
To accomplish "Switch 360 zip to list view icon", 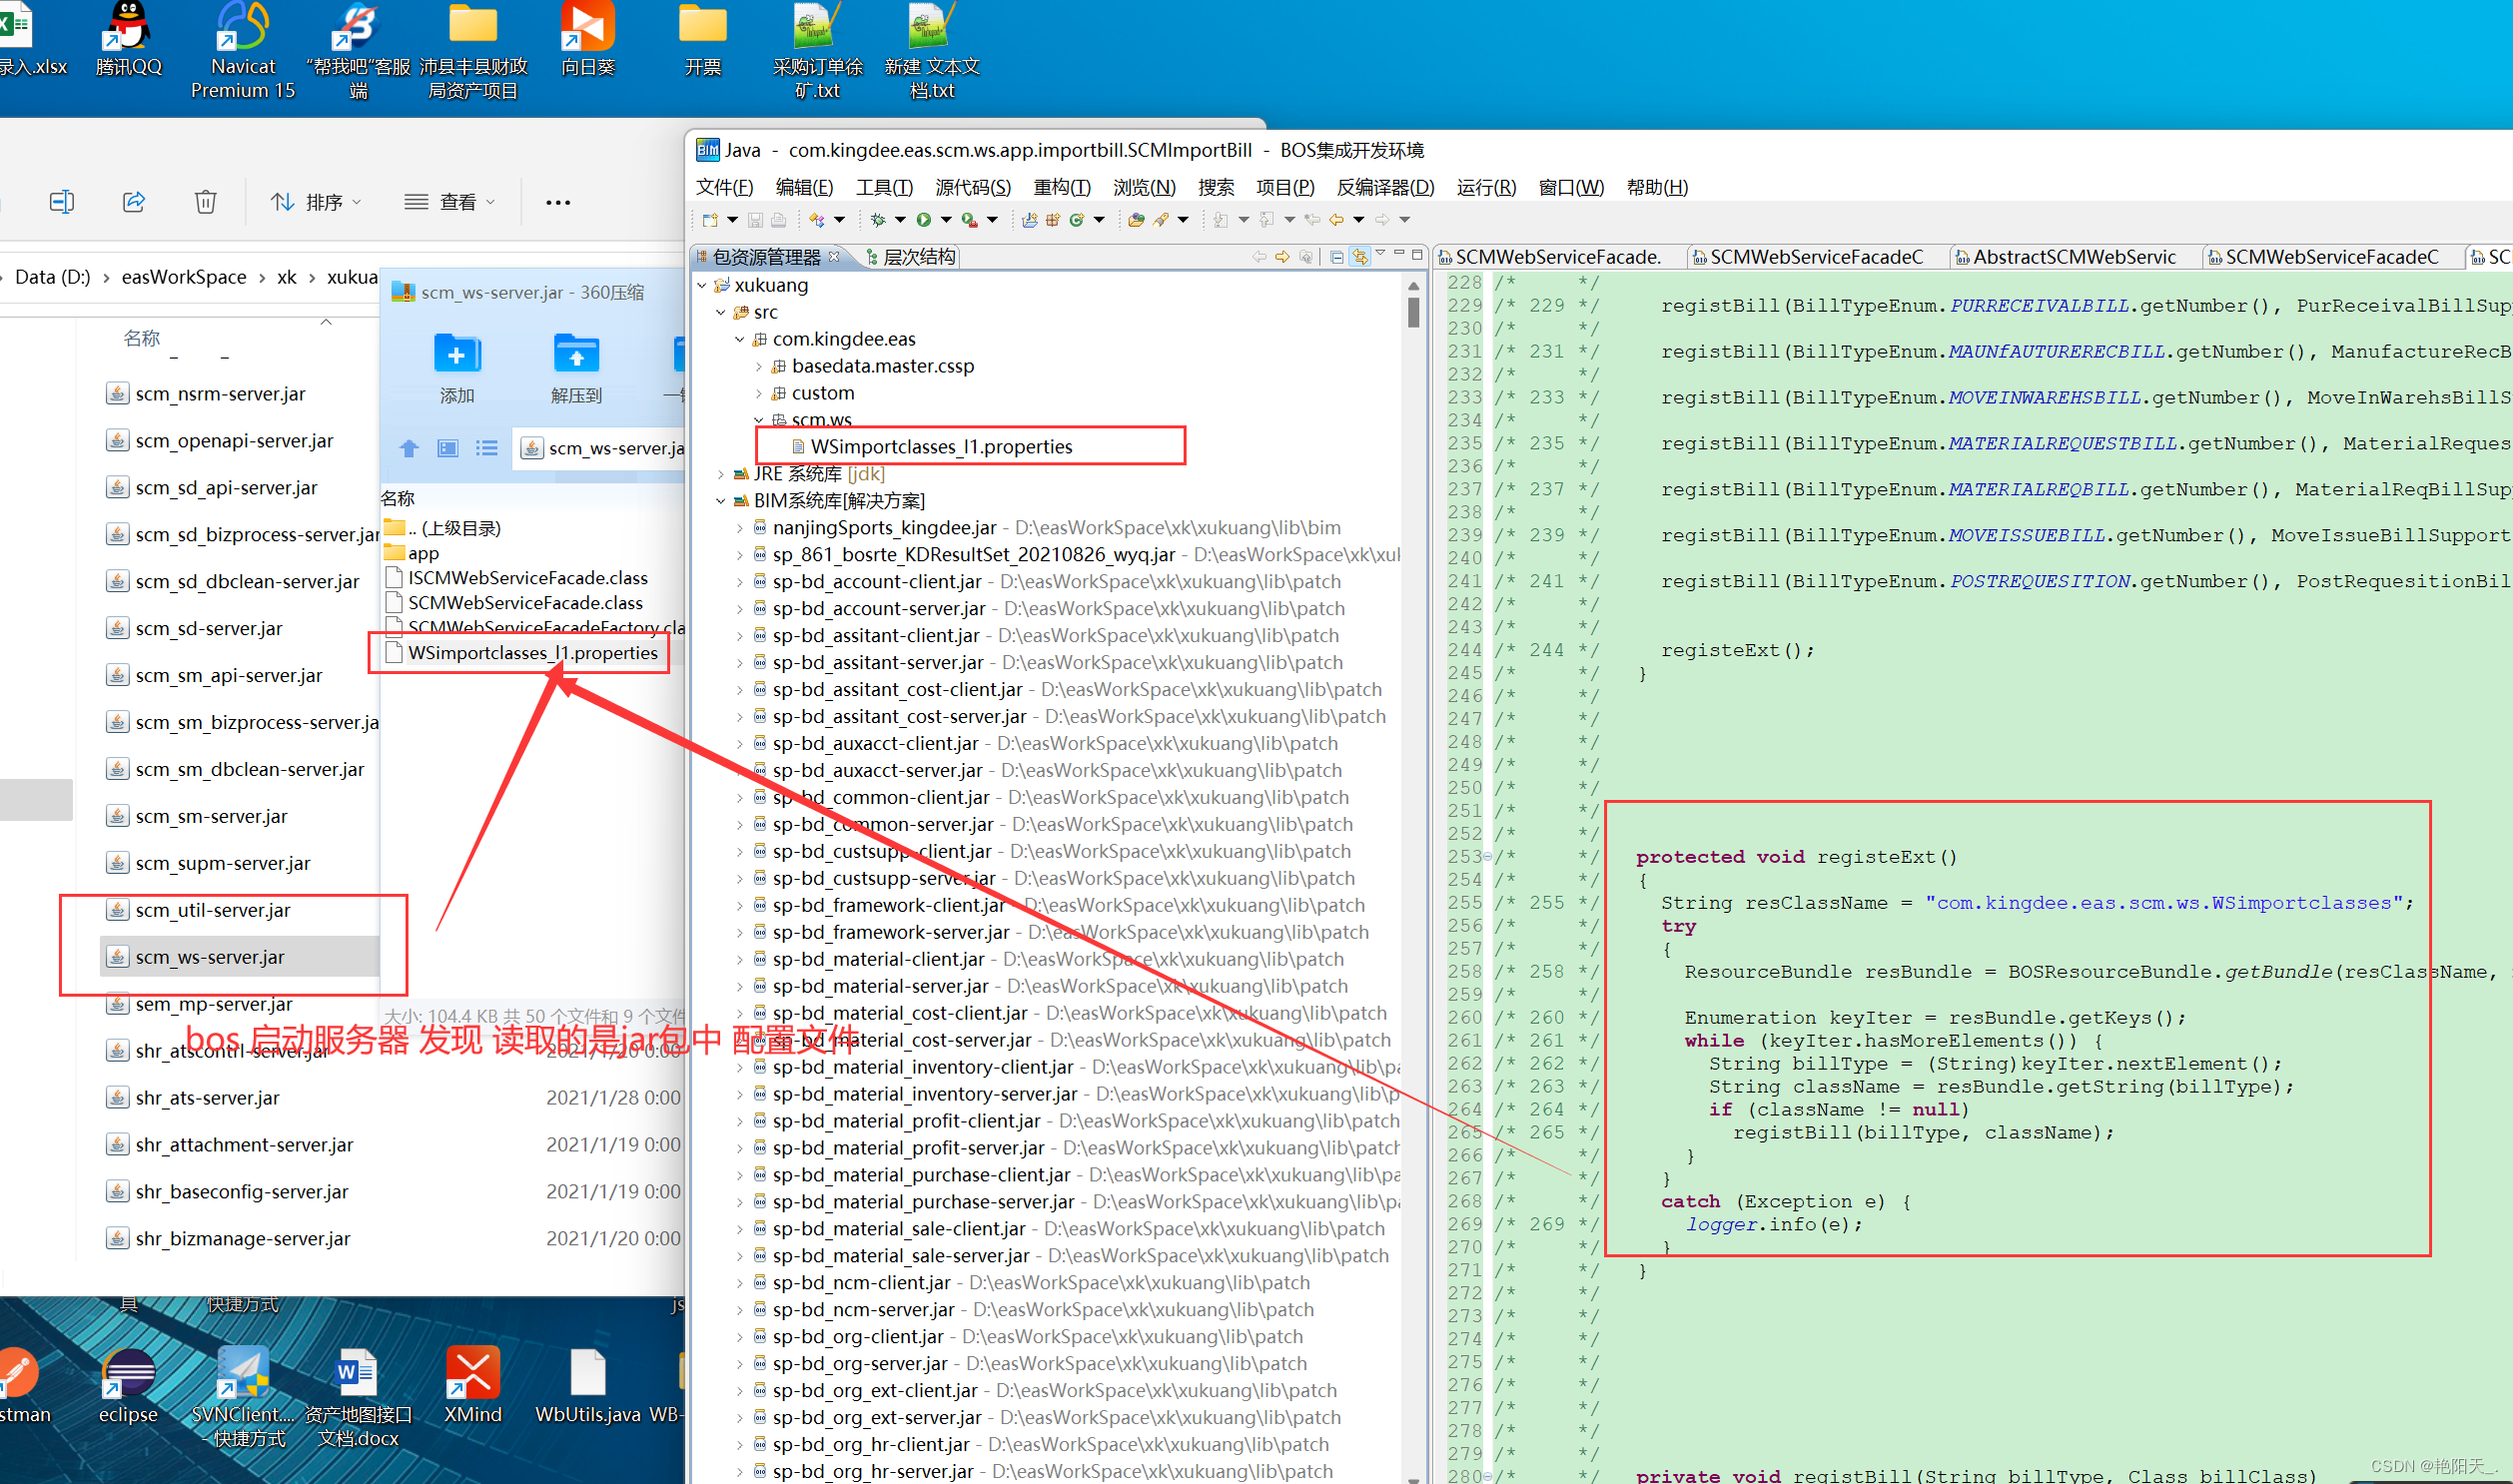I will point(487,448).
